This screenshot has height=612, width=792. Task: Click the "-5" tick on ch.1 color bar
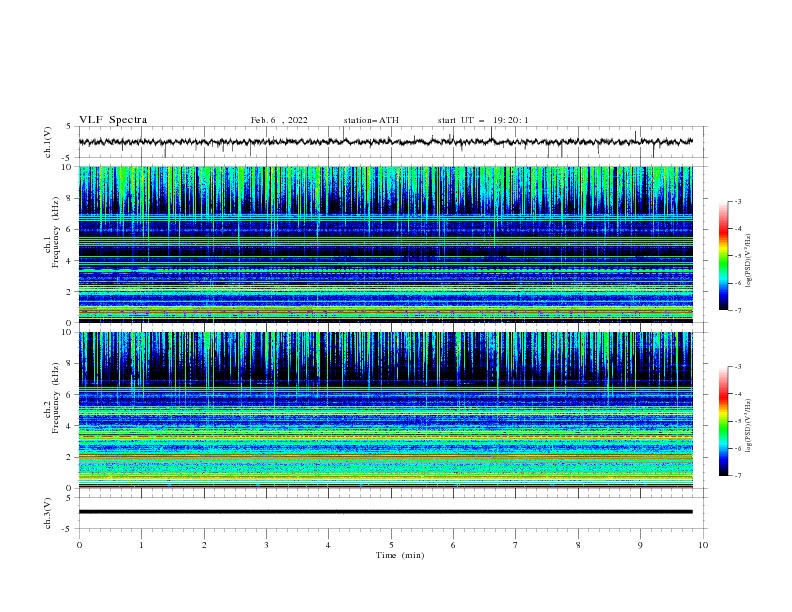[737, 256]
